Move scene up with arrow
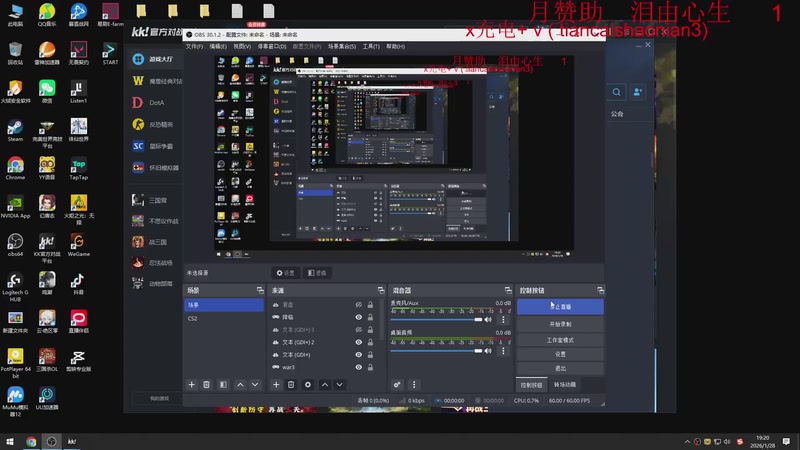 (x=240, y=385)
